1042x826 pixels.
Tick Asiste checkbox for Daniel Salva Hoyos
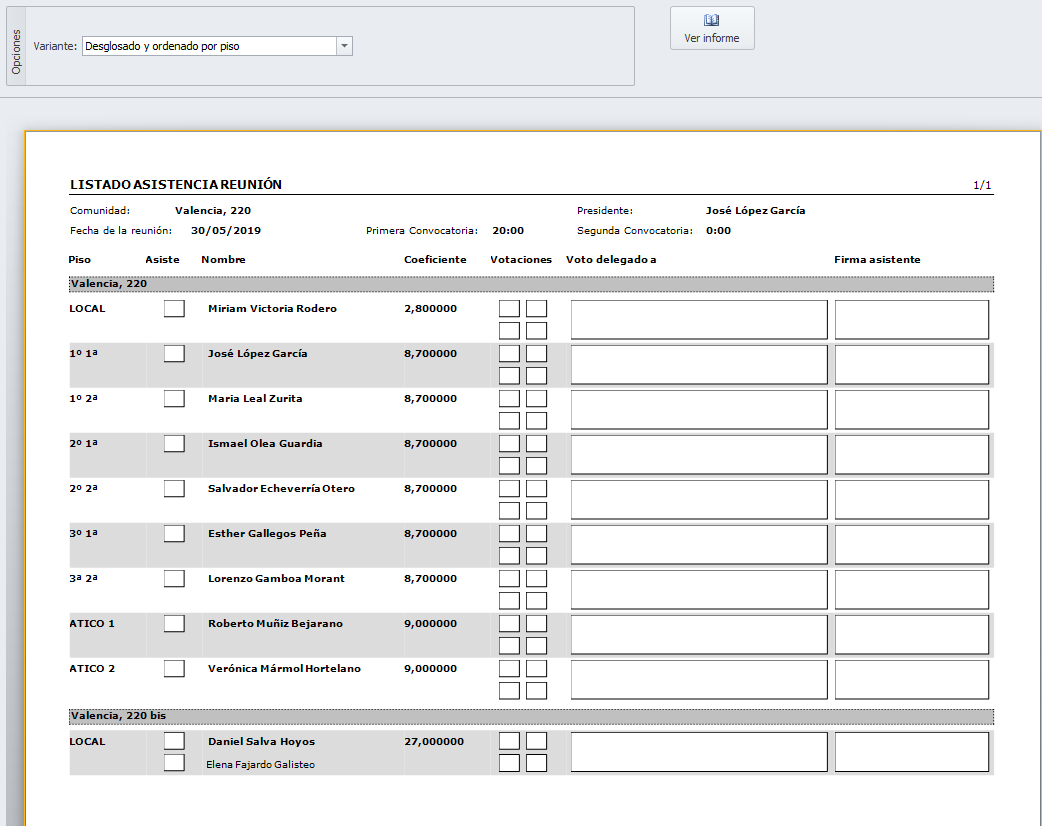tap(174, 741)
